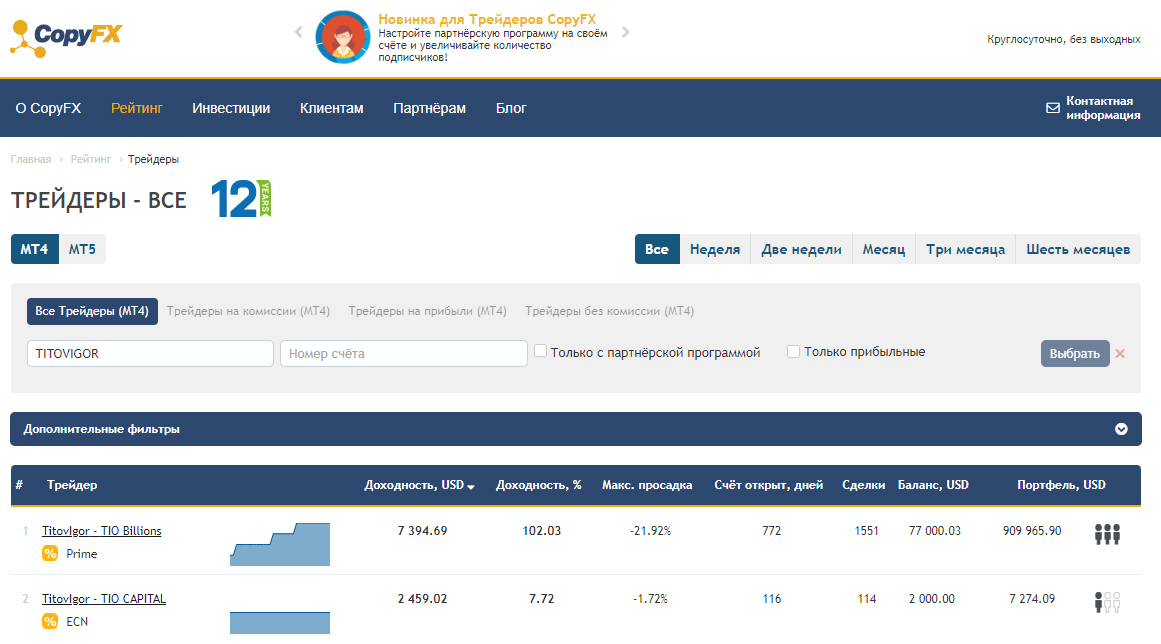The image size is (1161, 644).
Task: Sort by 'Сделки' column header
Action: tap(863, 485)
